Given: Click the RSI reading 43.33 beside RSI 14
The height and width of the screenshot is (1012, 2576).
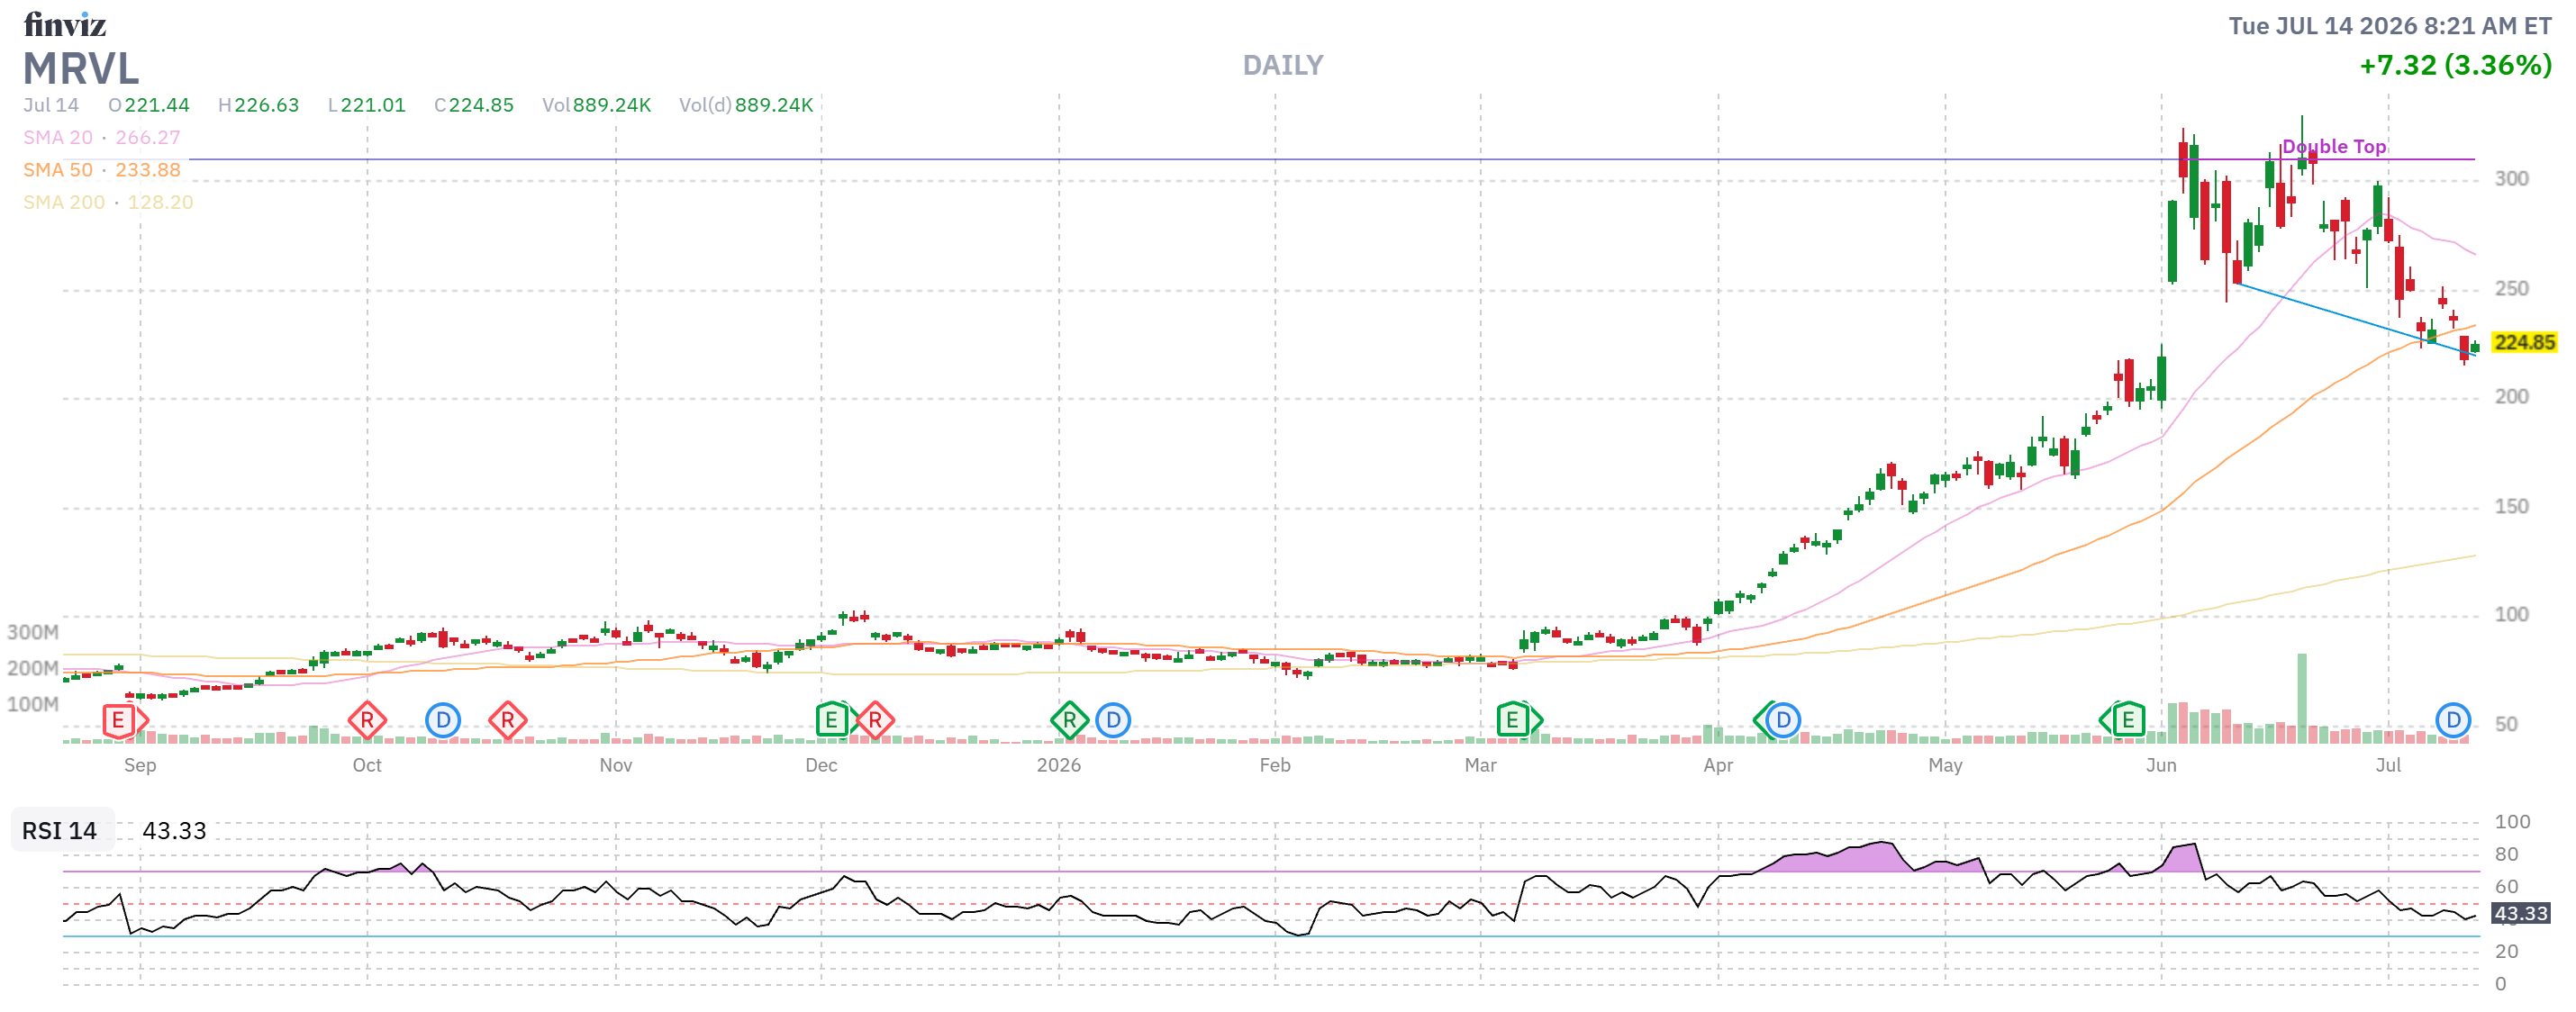Looking at the screenshot, I should pyautogui.click(x=175, y=831).
